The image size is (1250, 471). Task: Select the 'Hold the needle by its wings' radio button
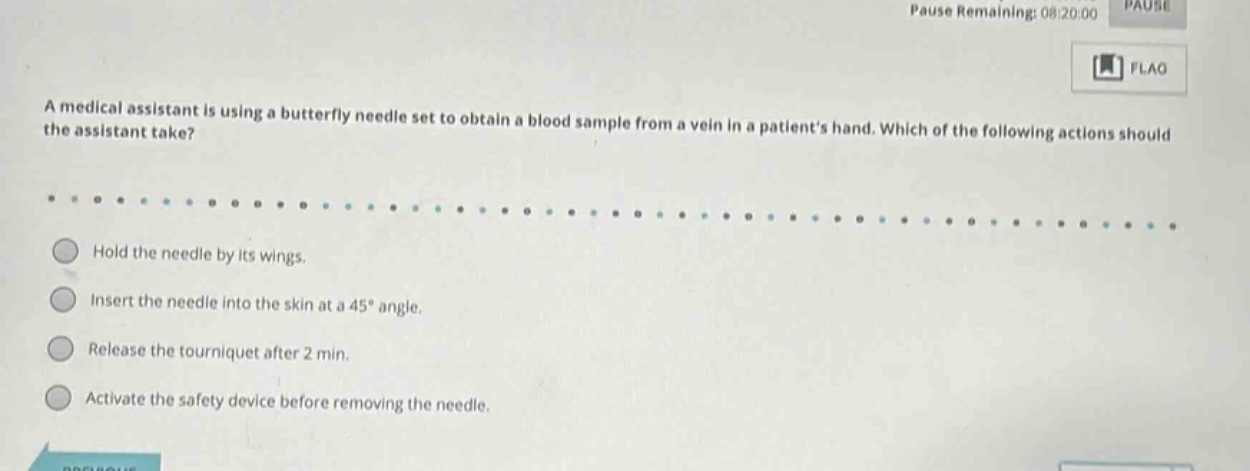coord(65,251)
